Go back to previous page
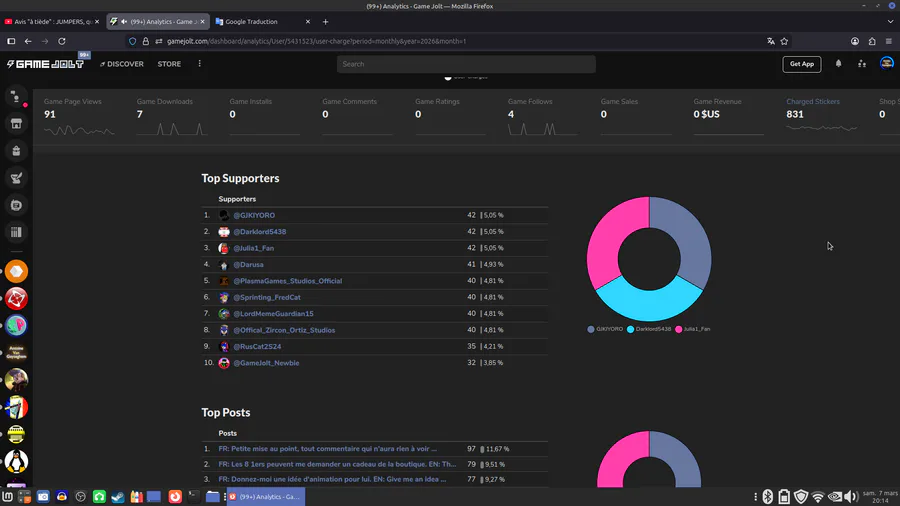Image resolution: width=900 pixels, height=506 pixels. coord(28,41)
